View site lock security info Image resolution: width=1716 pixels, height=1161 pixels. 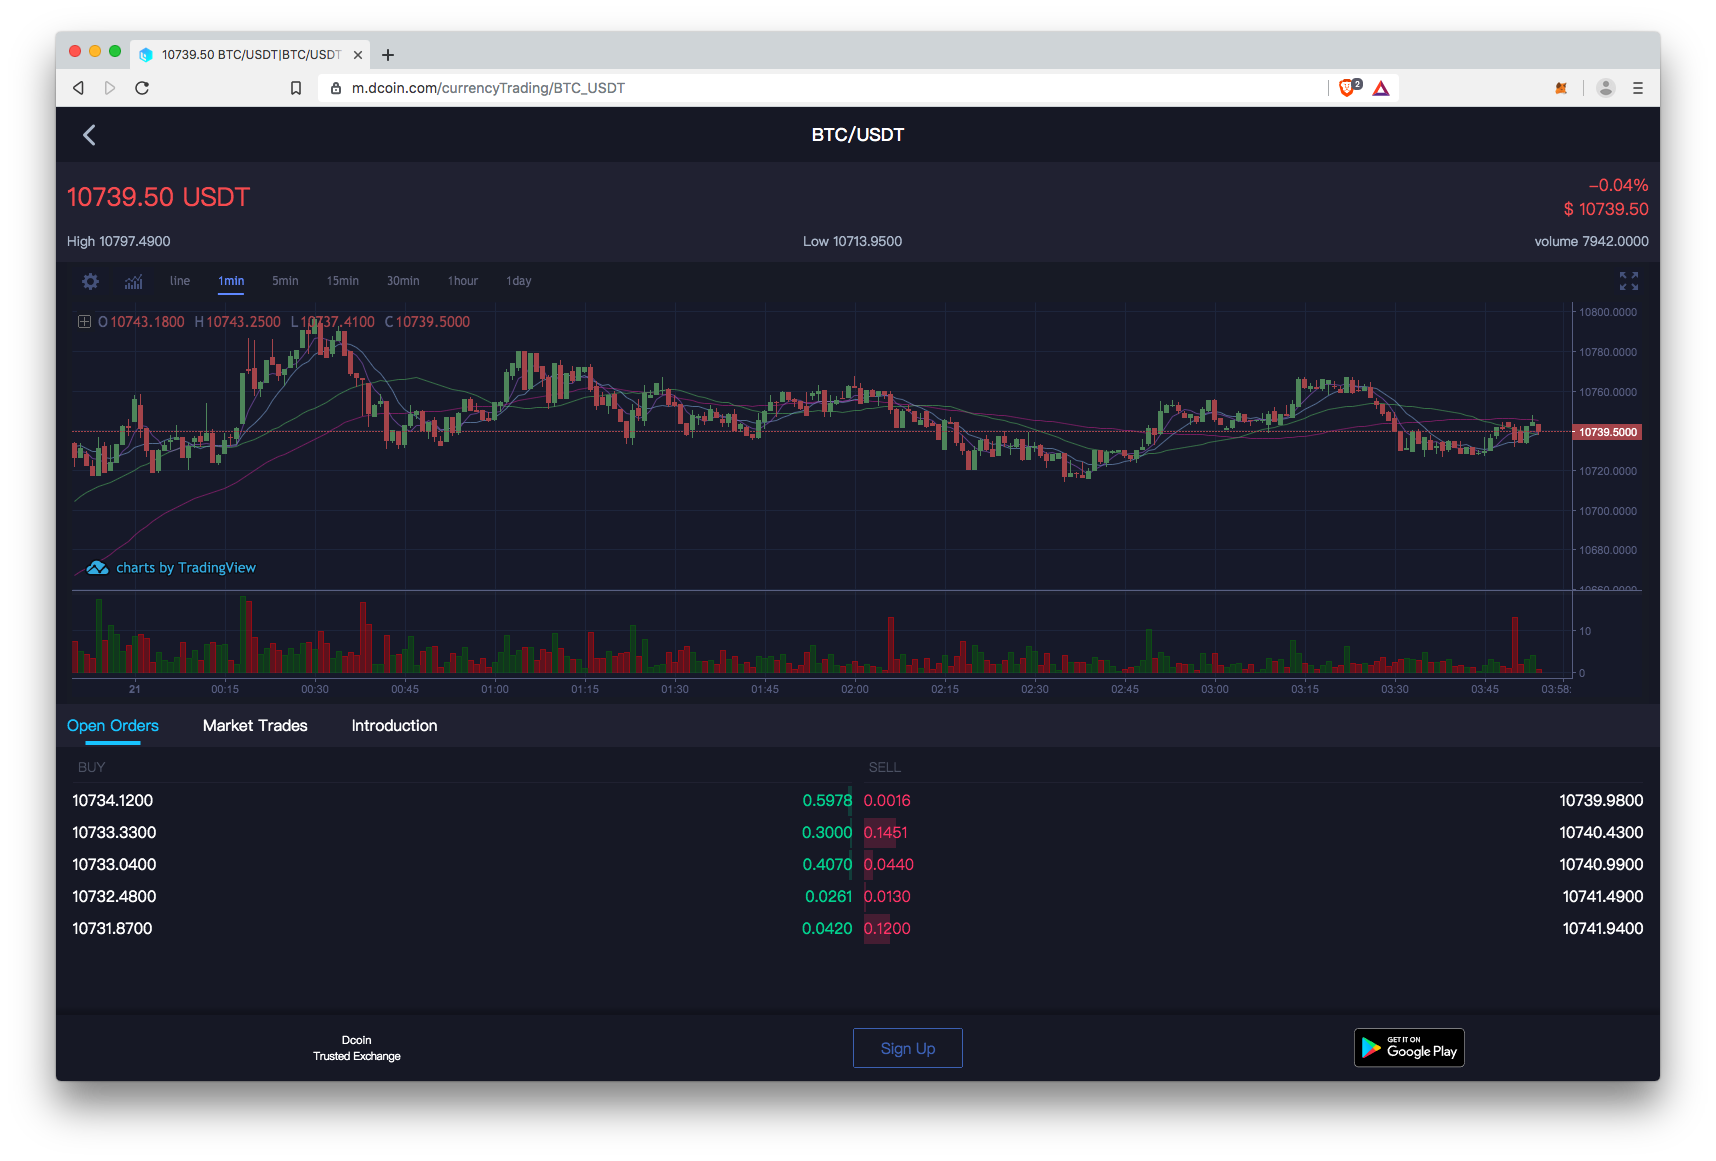[x=336, y=88]
